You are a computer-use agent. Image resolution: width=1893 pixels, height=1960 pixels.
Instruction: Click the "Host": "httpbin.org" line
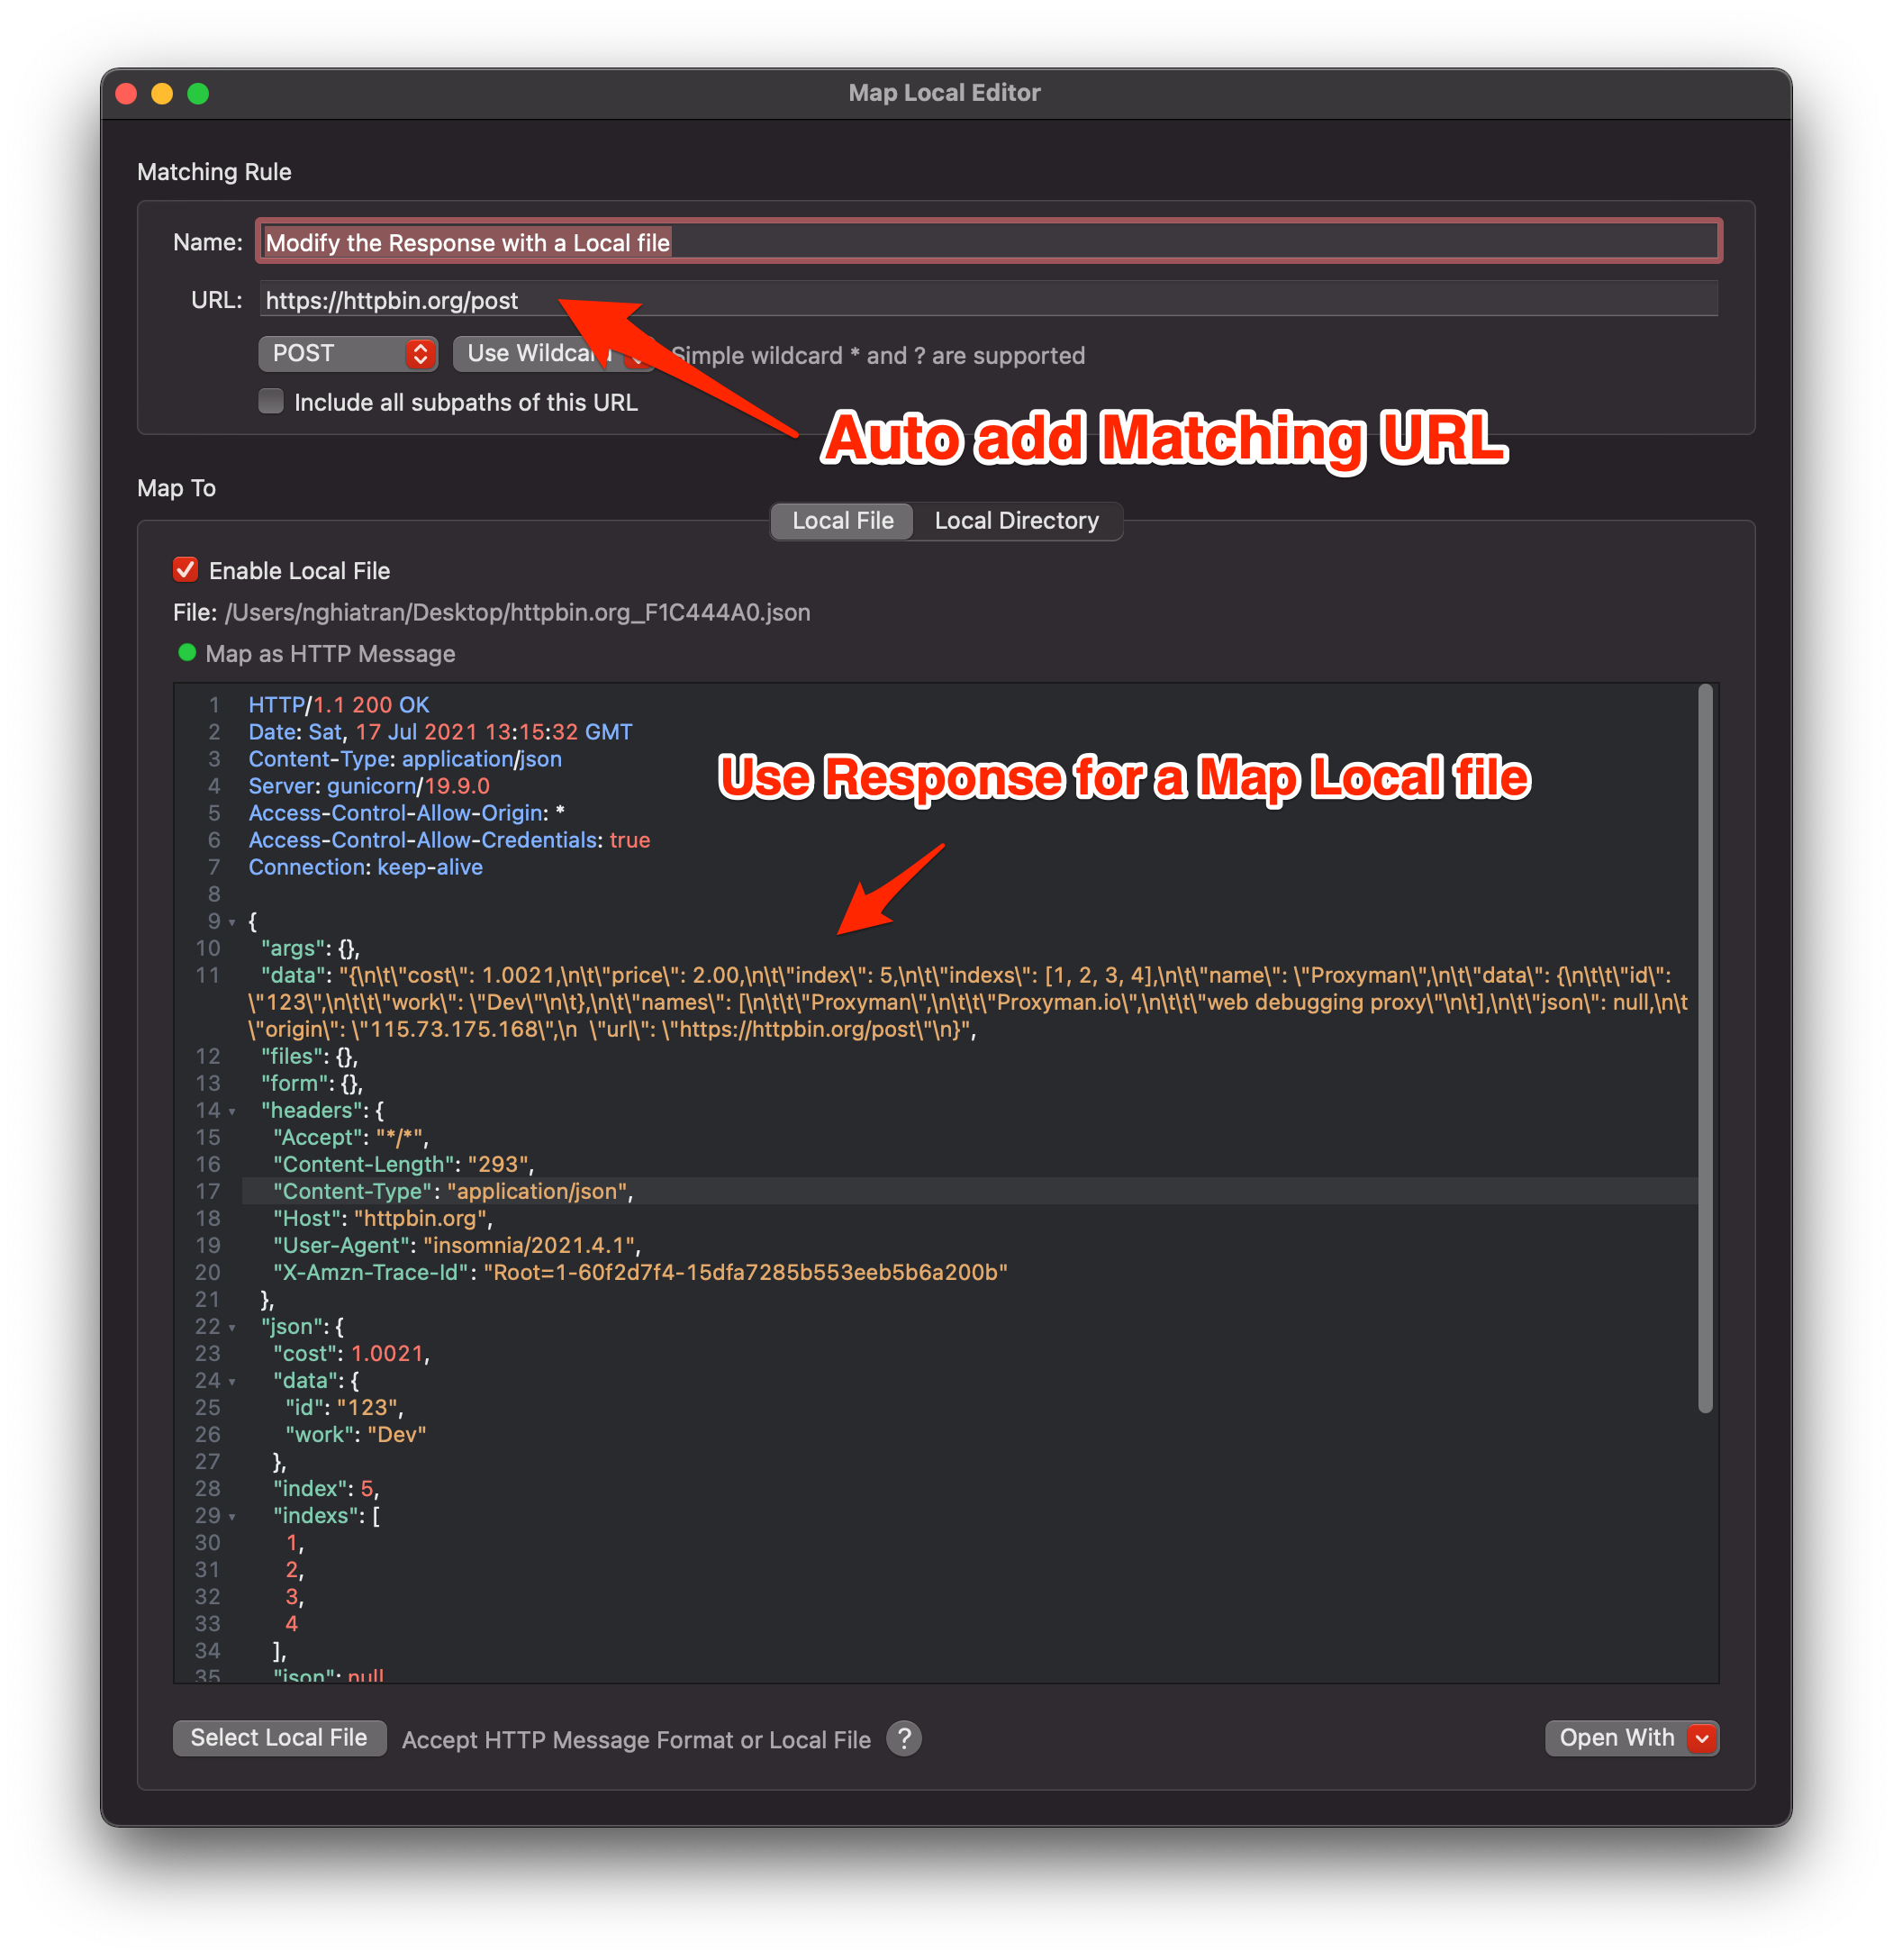tap(383, 1217)
